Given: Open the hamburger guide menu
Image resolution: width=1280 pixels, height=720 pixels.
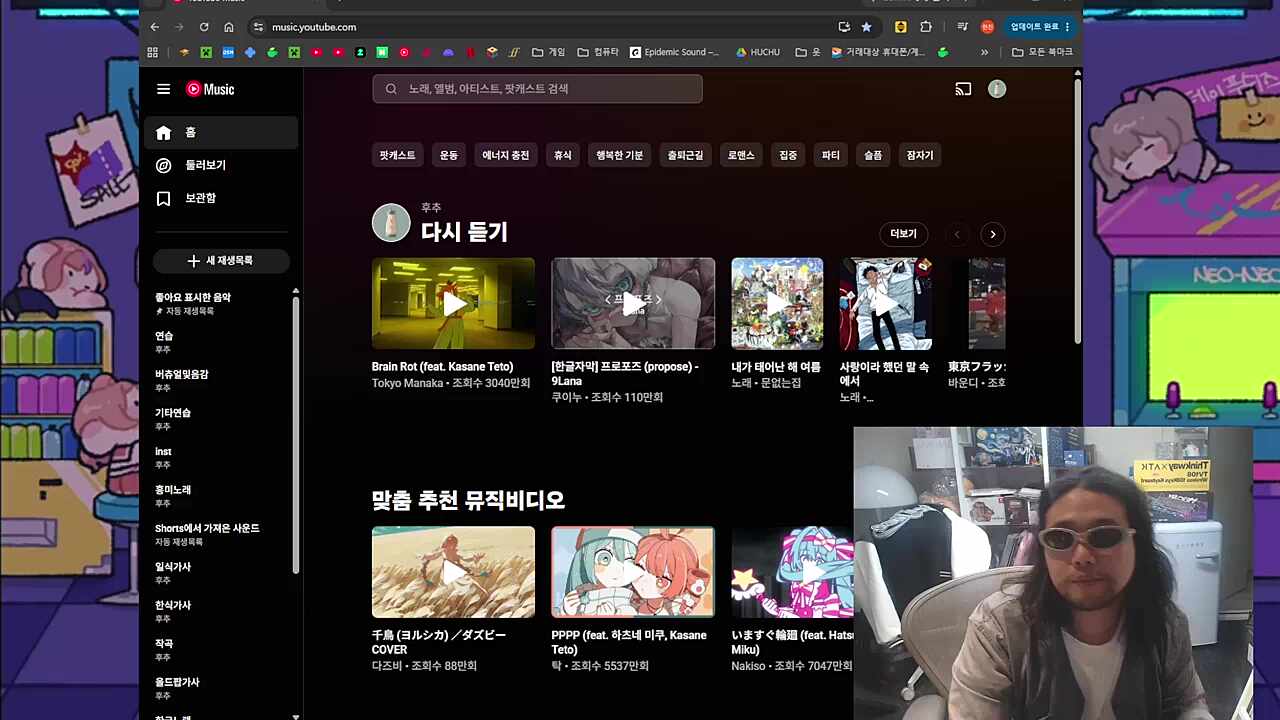Looking at the screenshot, I should point(163,89).
